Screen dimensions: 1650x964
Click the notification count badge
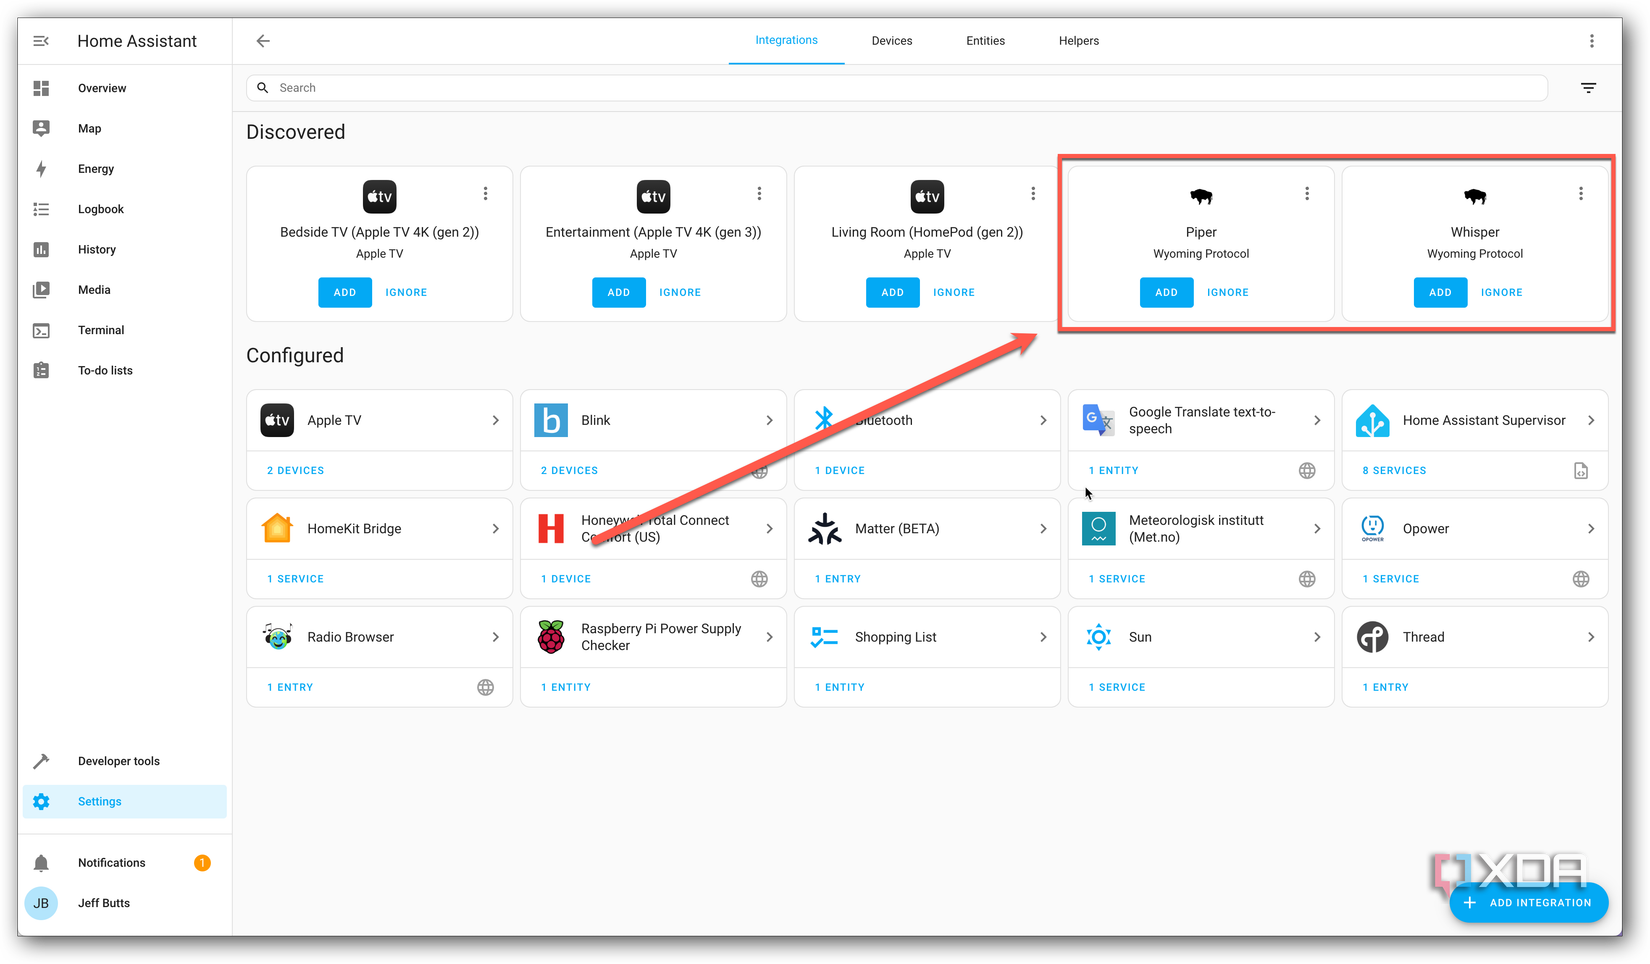pos(202,863)
